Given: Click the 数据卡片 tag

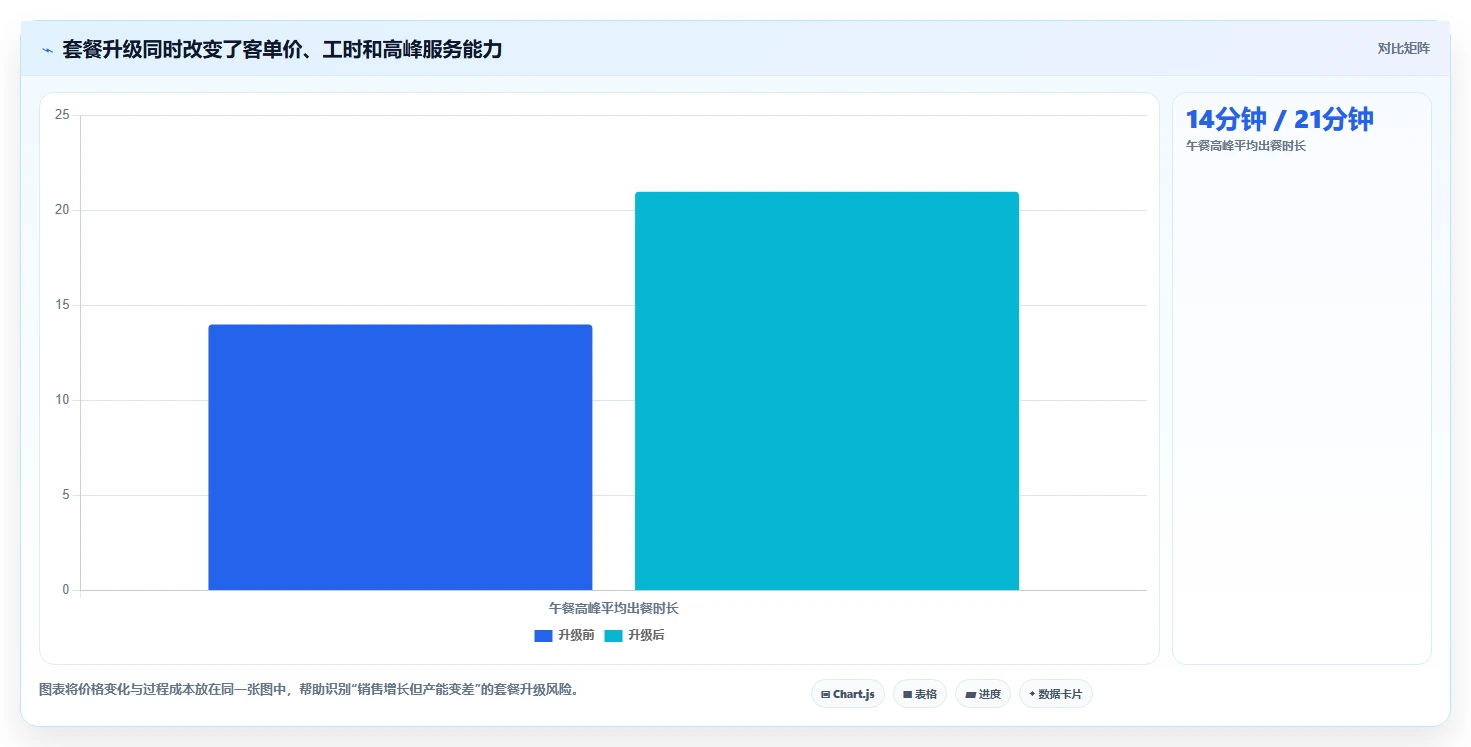Looking at the screenshot, I should coord(1056,694).
